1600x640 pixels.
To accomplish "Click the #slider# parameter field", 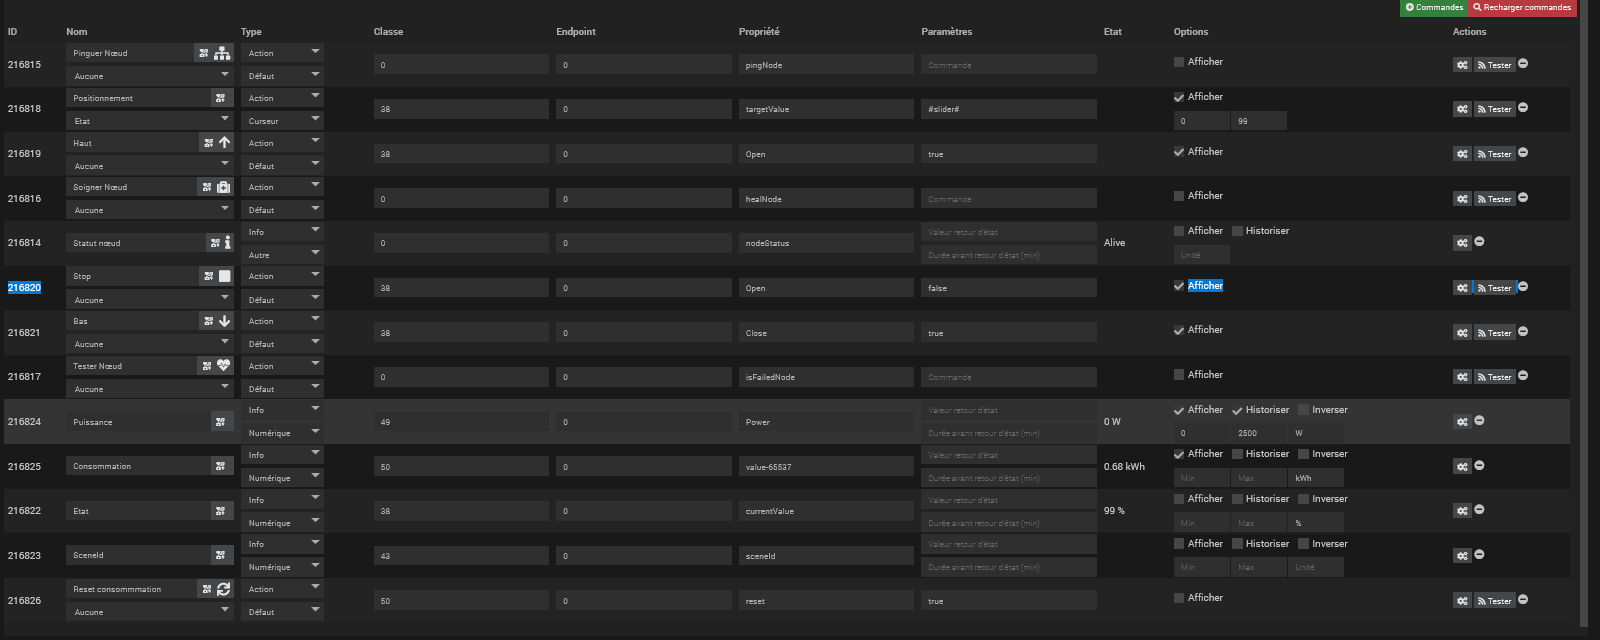I will [x=1008, y=109].
